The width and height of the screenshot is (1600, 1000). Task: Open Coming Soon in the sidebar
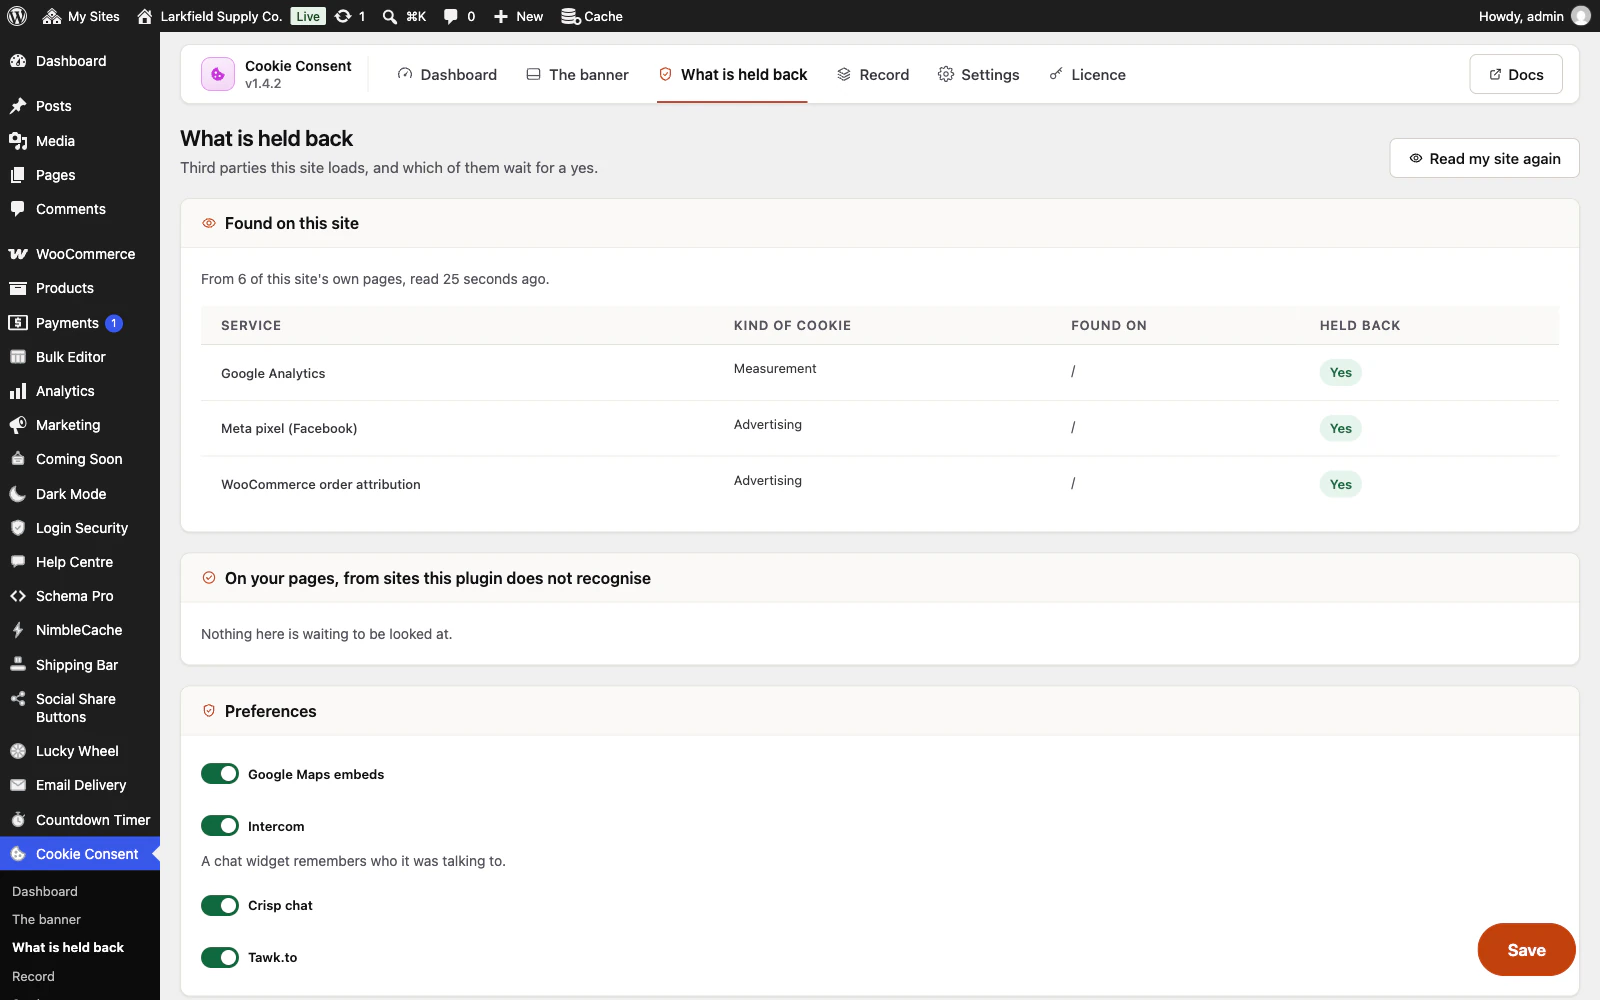point(80,459)
